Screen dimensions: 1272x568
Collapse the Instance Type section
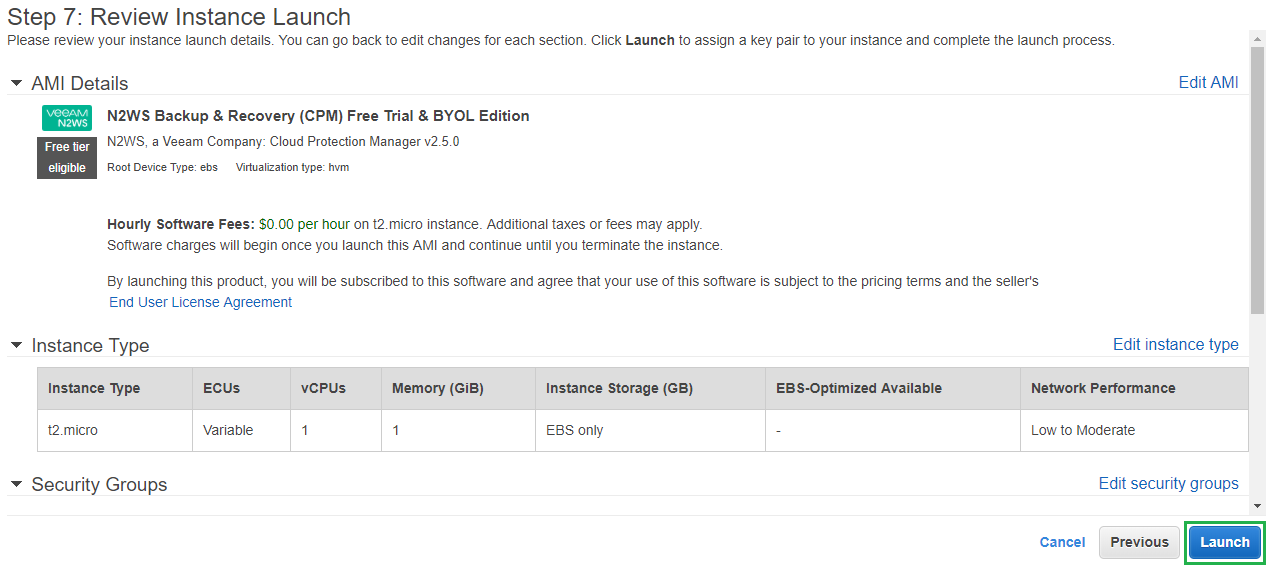point(17,345)
